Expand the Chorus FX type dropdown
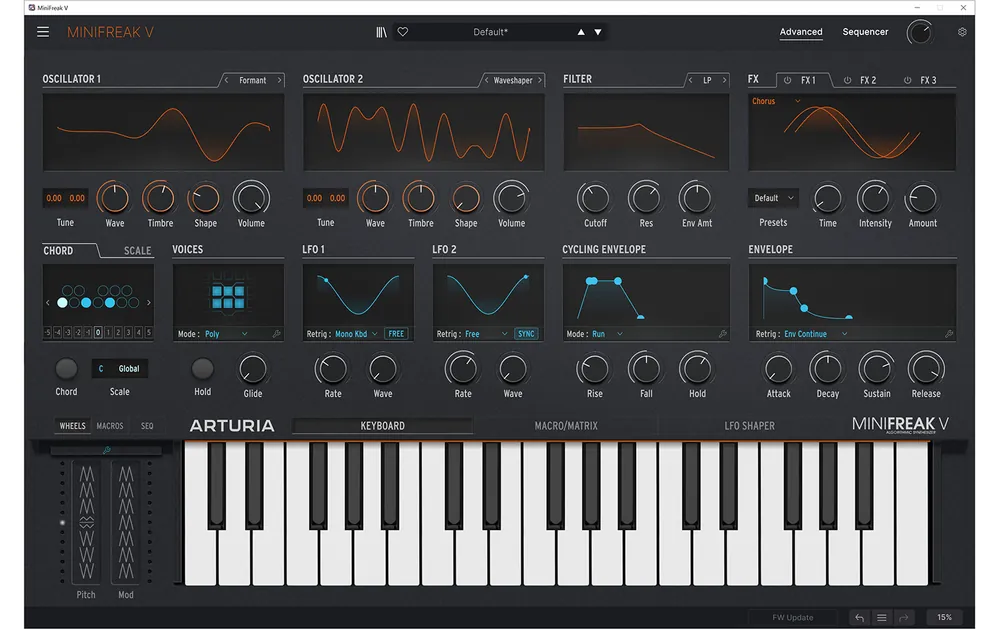The image size is (1000, 629). pyautogui.click(x=776, y=101)
